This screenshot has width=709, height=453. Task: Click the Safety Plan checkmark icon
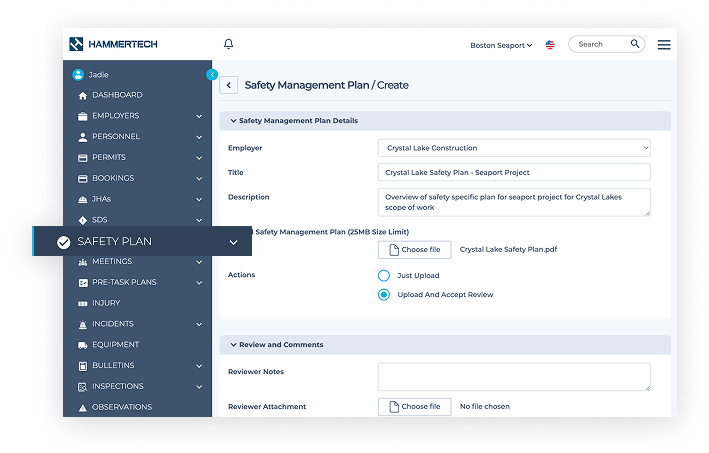64,242
